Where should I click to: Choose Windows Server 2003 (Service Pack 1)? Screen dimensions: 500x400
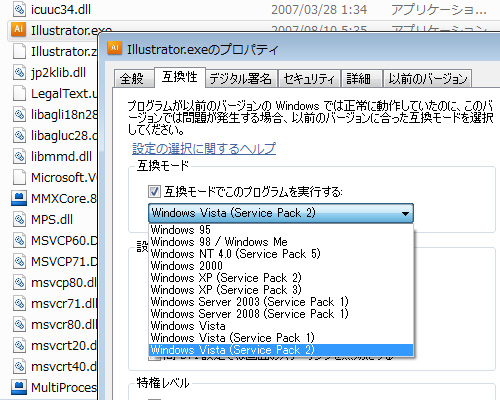pyautogui.click(x=281, y=302)
